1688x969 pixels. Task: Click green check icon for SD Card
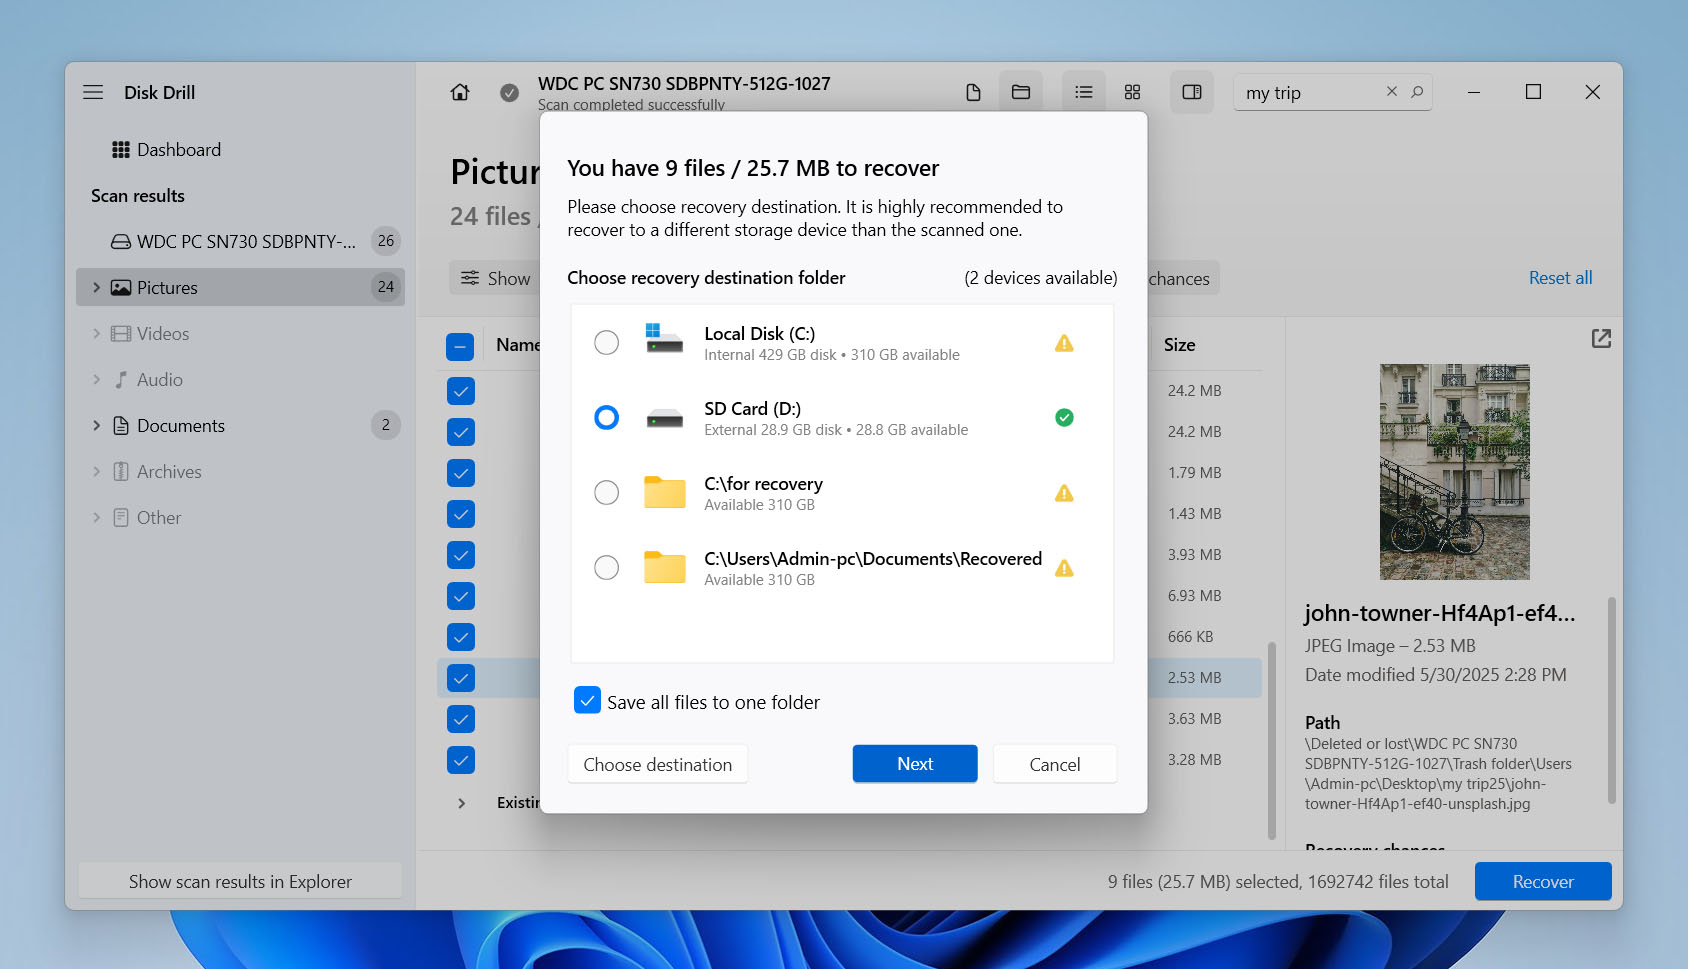click(x=1064, y=418)
